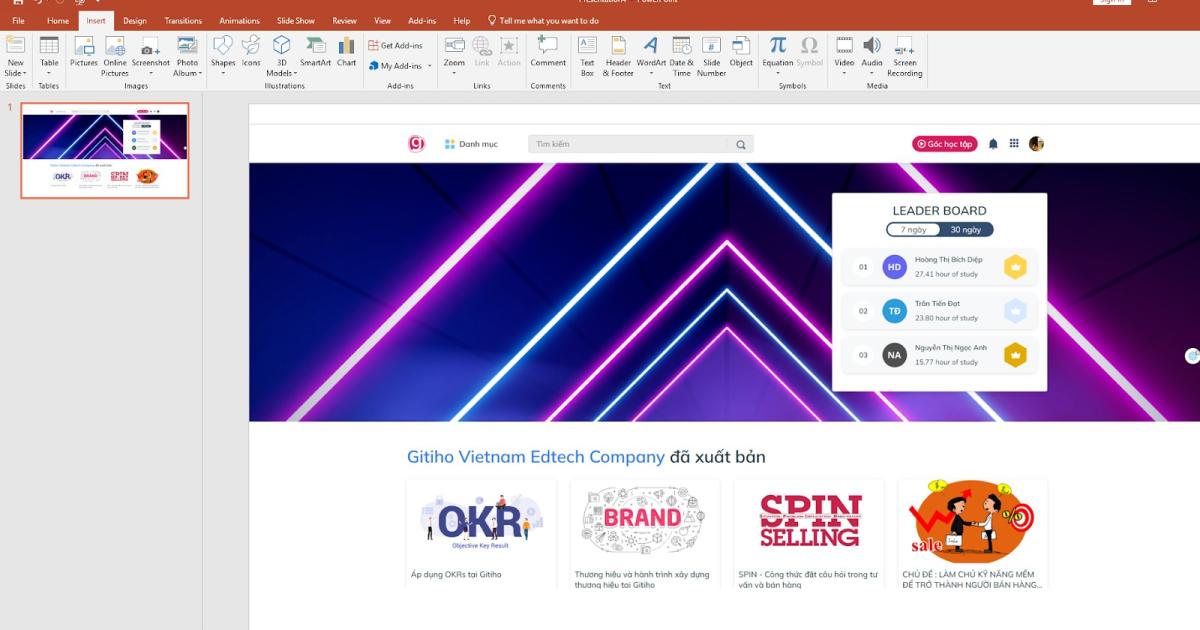Switch leaderboard to 30 ngày

[x=965, y=230]
